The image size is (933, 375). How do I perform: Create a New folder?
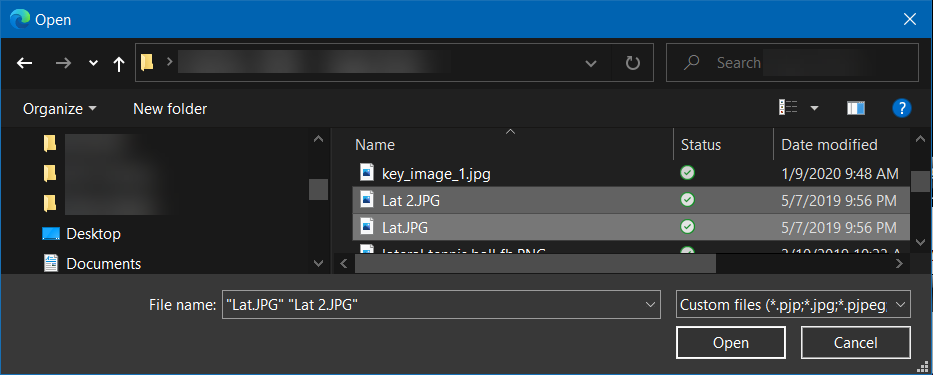tap(170, 109)
